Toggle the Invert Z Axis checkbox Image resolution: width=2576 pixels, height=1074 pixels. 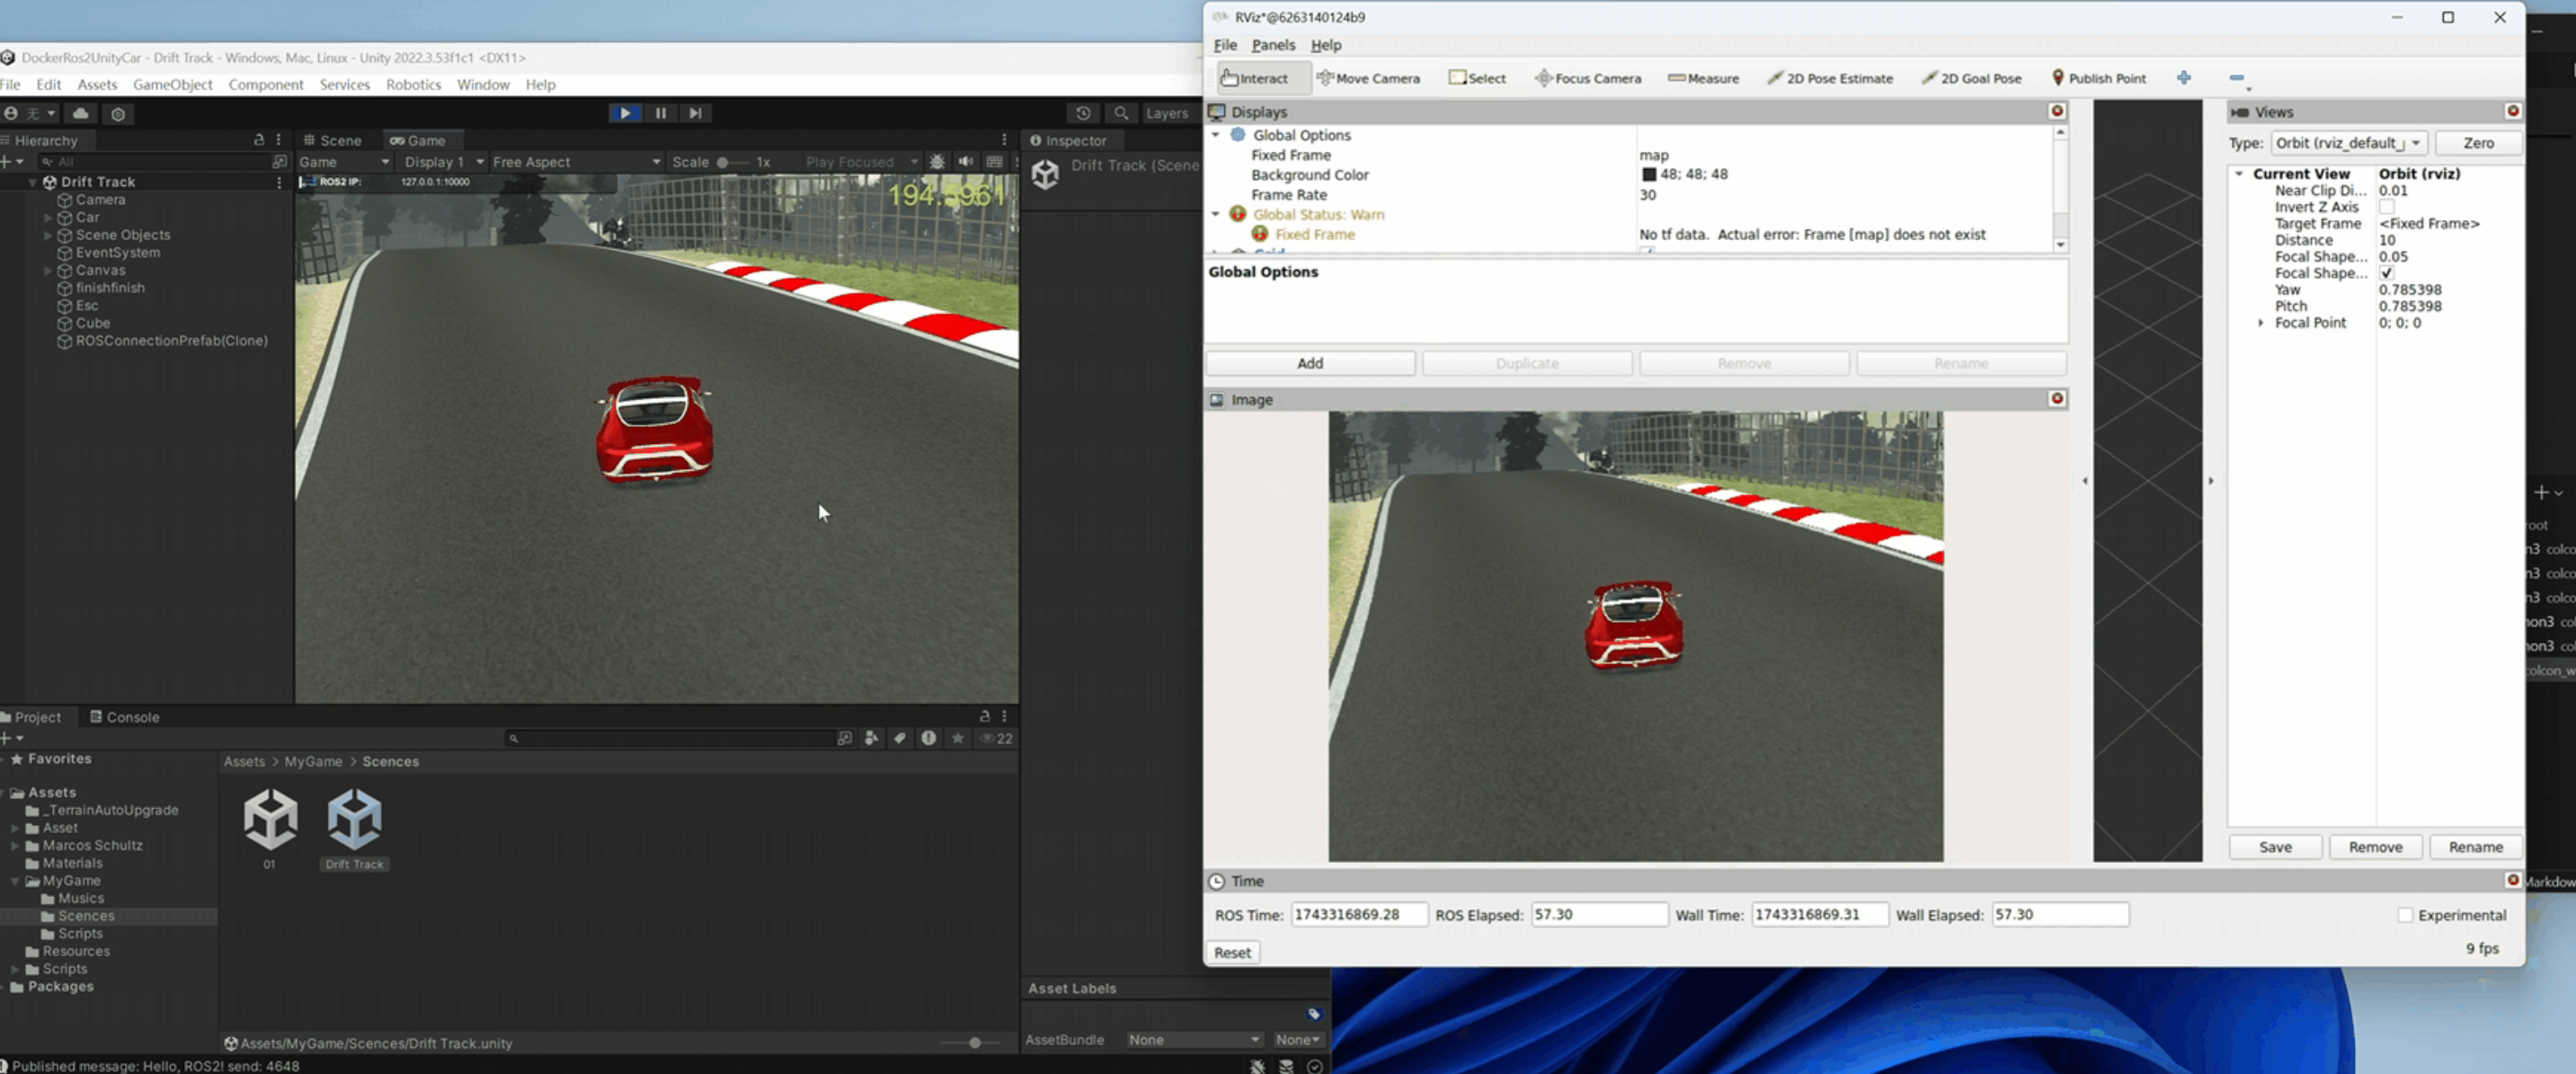point(2386,207)
